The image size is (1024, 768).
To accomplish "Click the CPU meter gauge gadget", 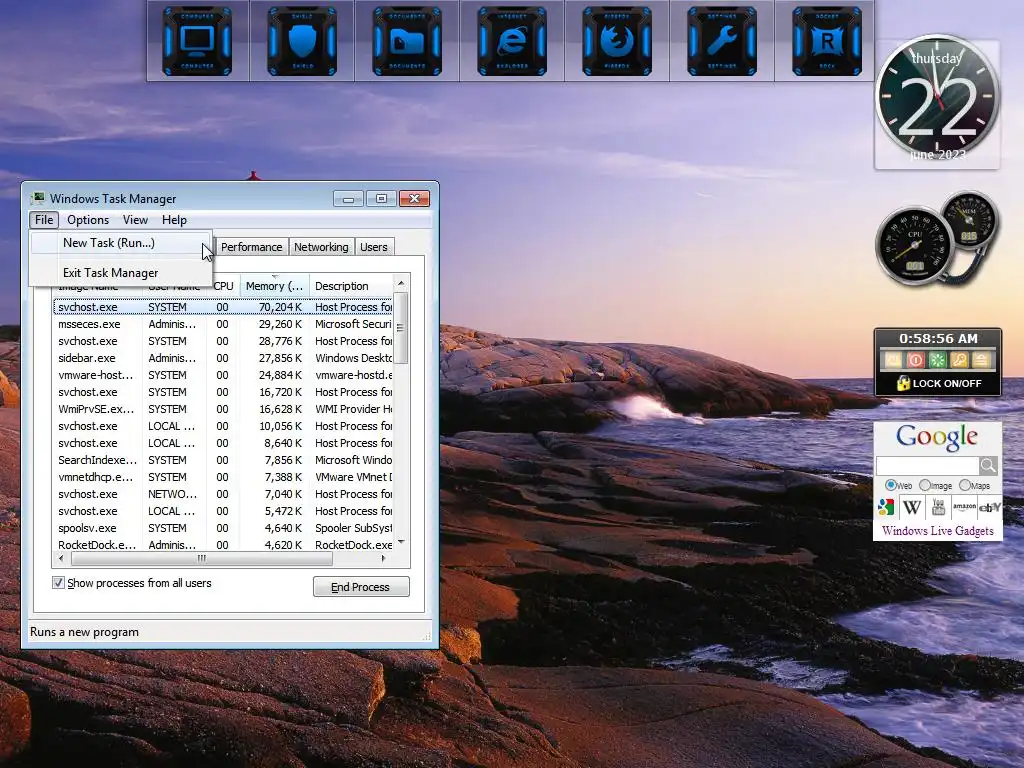I will pyautogui.click(x=914, y=246).
